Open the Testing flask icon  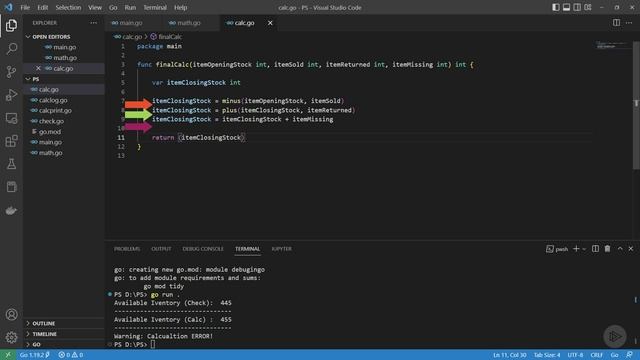coord(11,164)
